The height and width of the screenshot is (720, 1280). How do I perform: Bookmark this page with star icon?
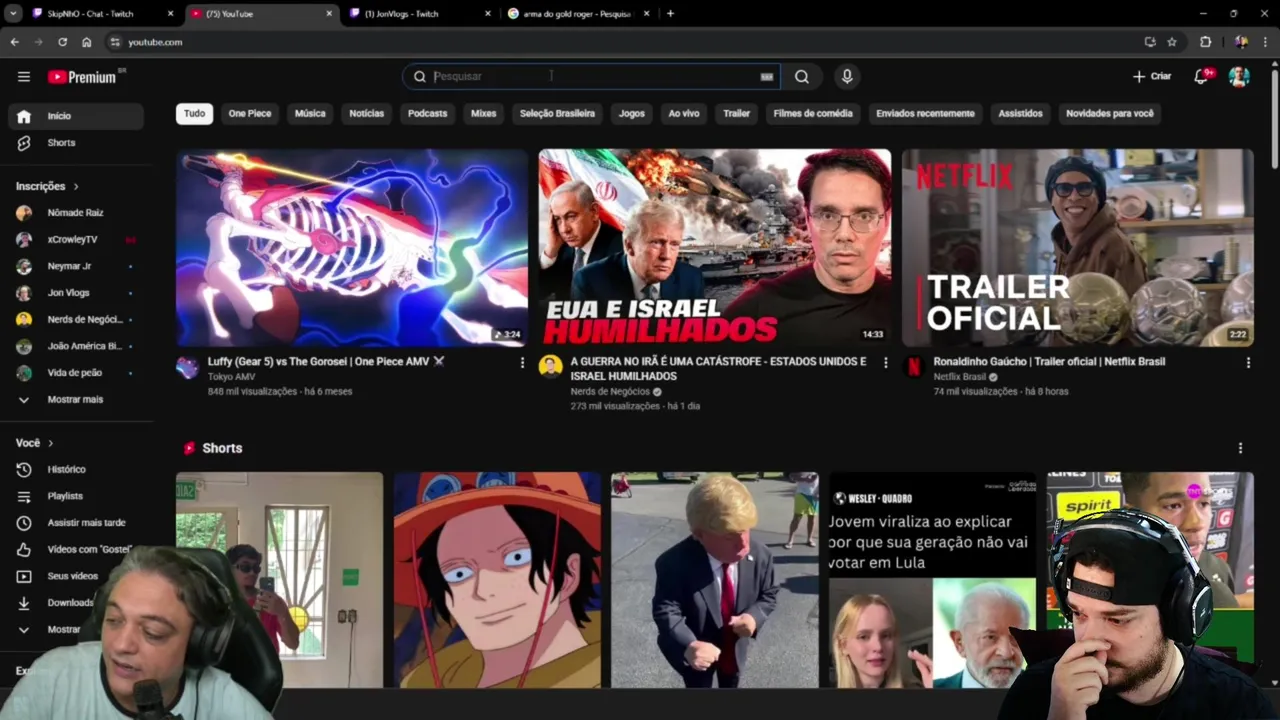(1172, 42)
